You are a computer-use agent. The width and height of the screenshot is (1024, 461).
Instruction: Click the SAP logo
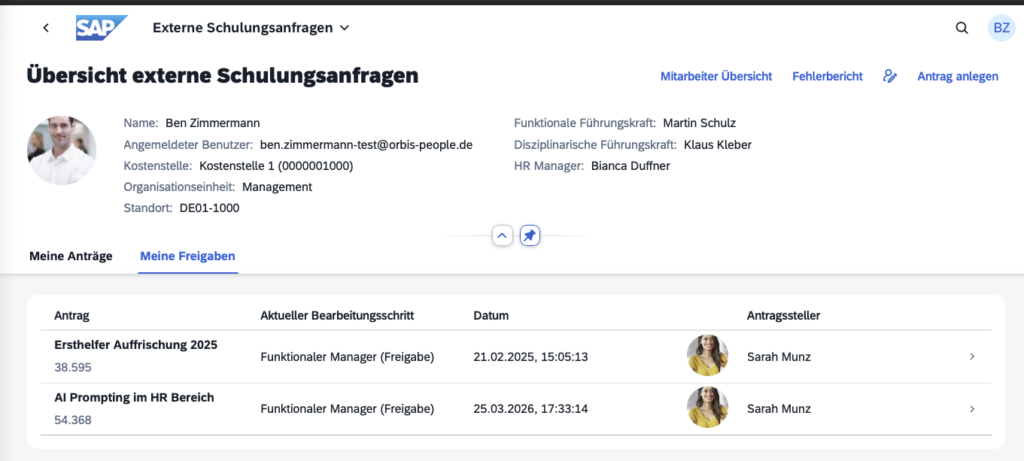[x=101, y=28]
